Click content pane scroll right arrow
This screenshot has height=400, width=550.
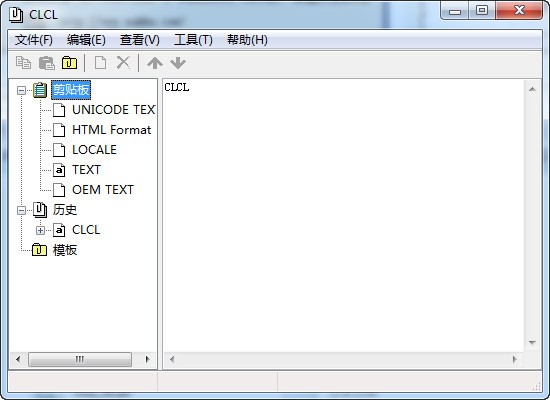coord(515,359)
